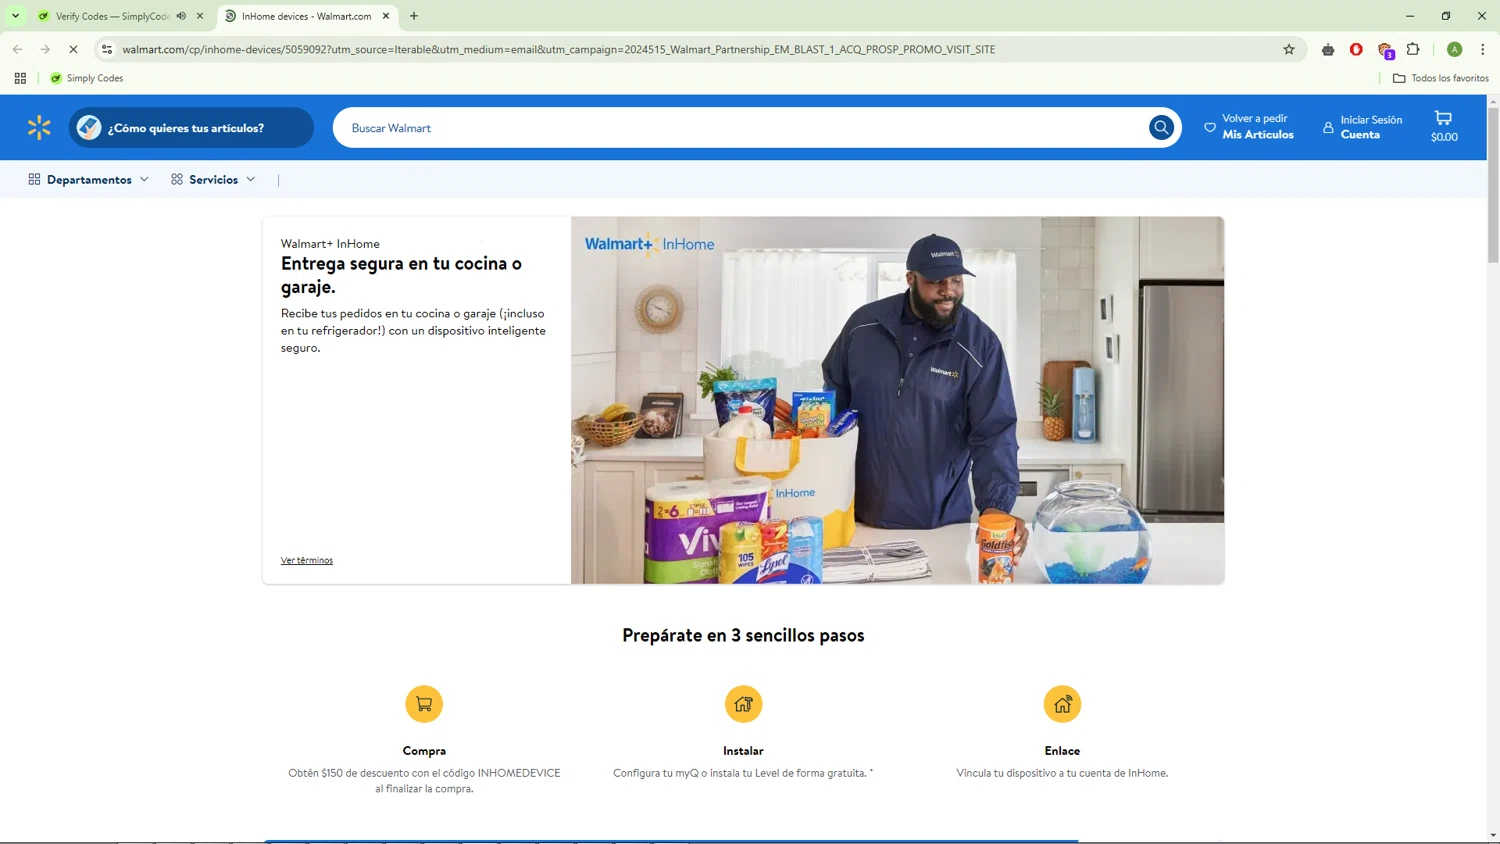Click the 'Prepárate en 3 sencillos pasos' heading
Viewport: 1500px width, 844px height.
(x=743, y=635)
